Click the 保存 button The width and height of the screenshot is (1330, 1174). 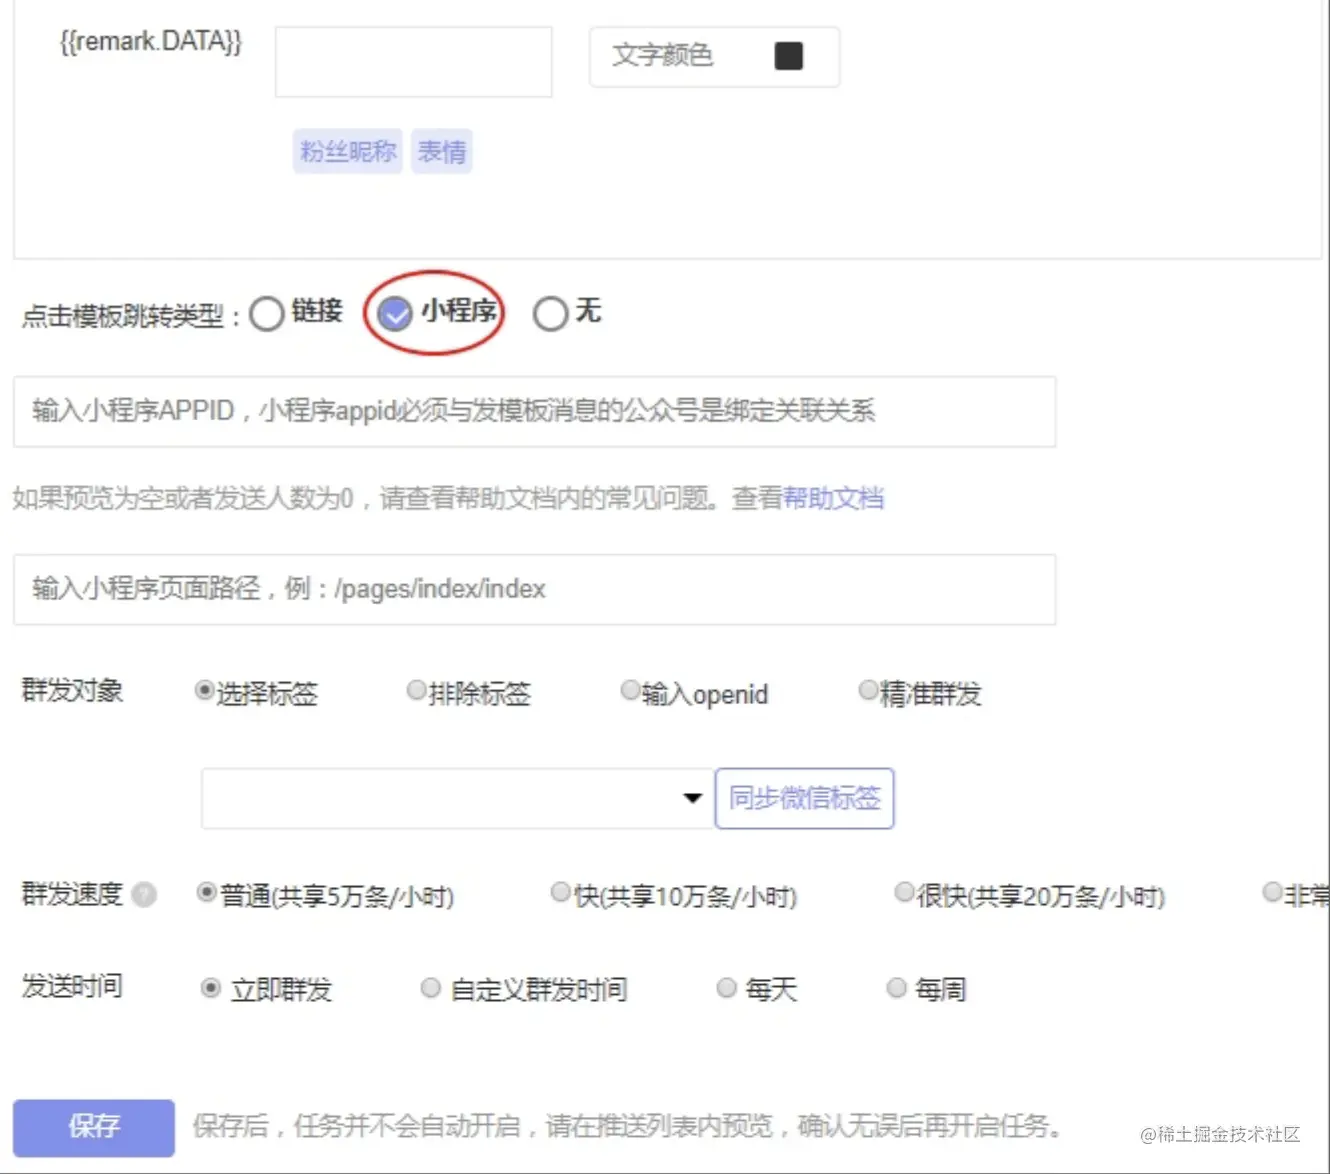(x=94, y=1128)
